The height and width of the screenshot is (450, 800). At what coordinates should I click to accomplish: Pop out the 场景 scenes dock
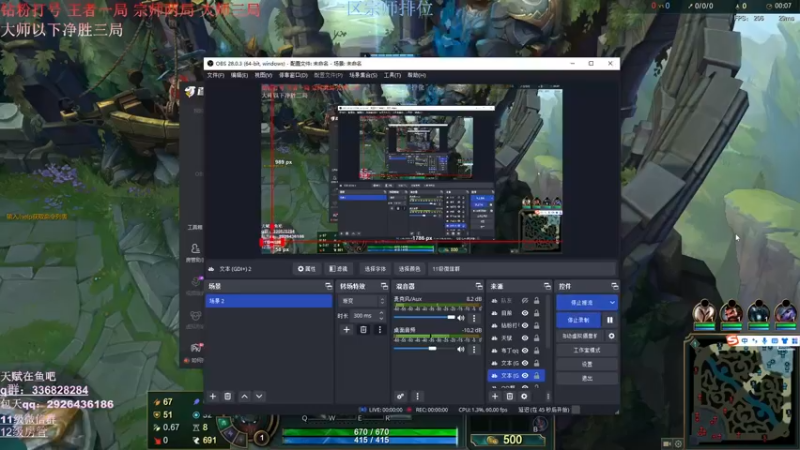328,286
